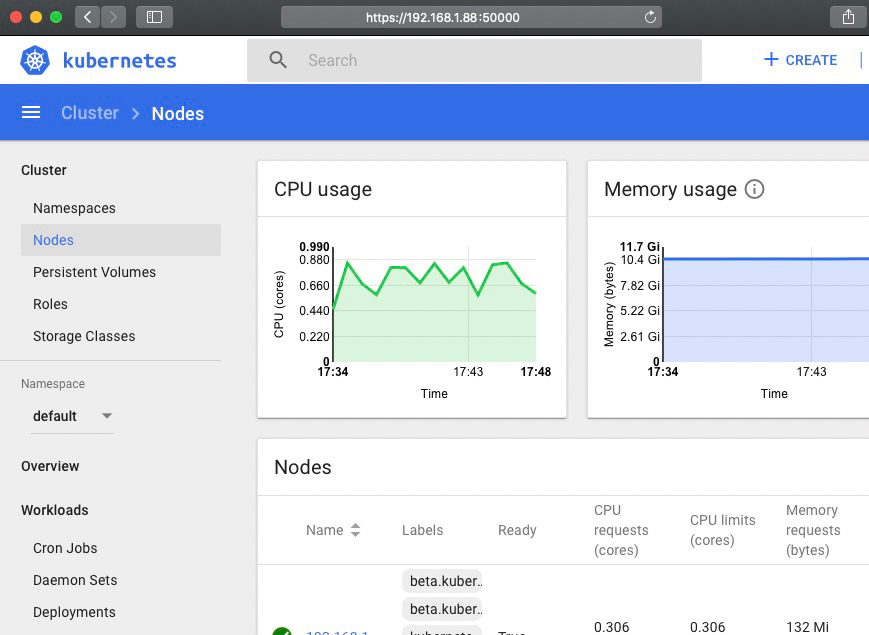Viewport: 869px width, 635px height.
Task: Click the search magnifier icon
Action: 278,60
